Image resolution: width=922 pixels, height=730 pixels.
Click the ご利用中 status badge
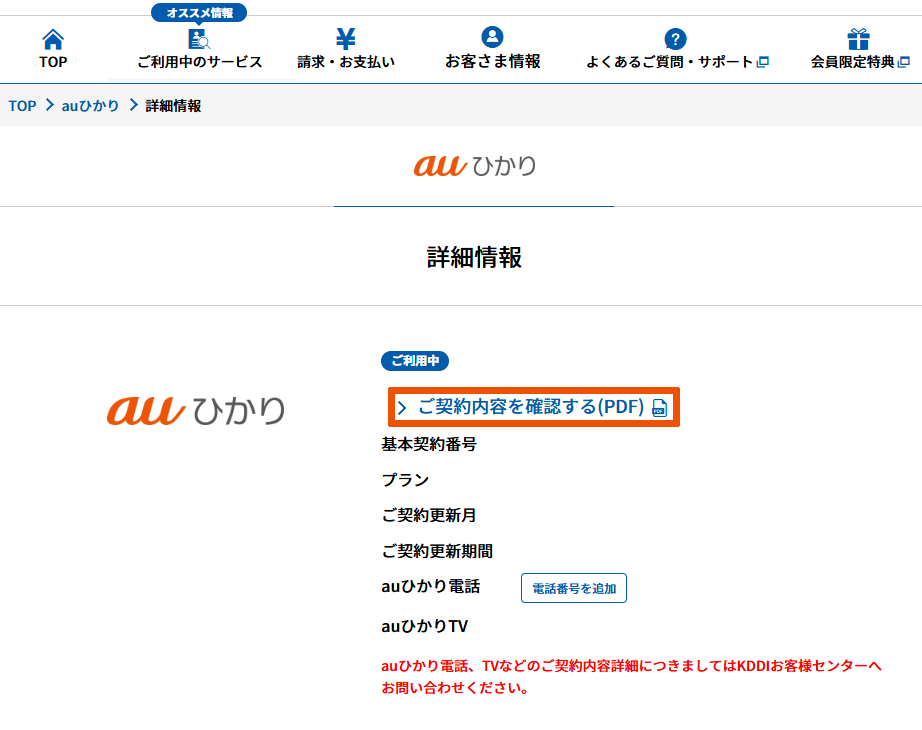point(415,361)
